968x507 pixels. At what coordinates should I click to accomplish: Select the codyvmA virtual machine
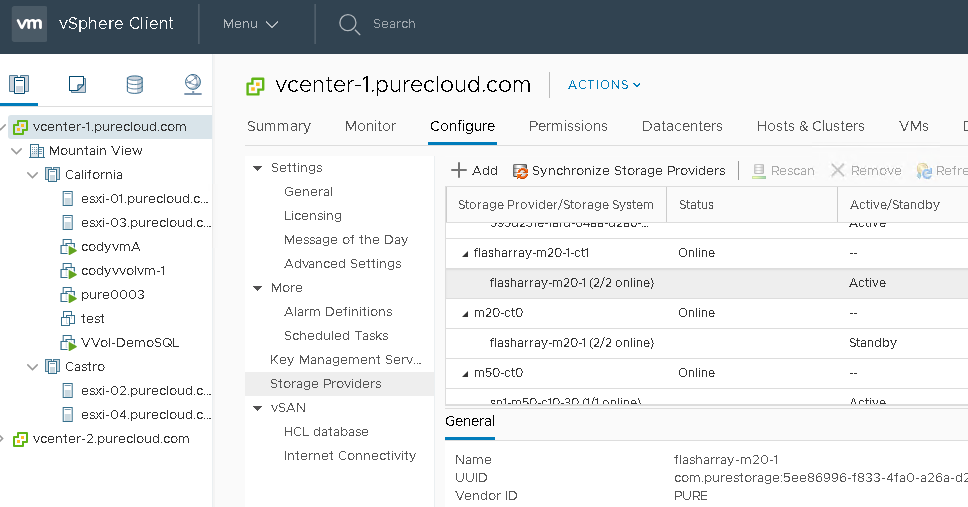110,246
